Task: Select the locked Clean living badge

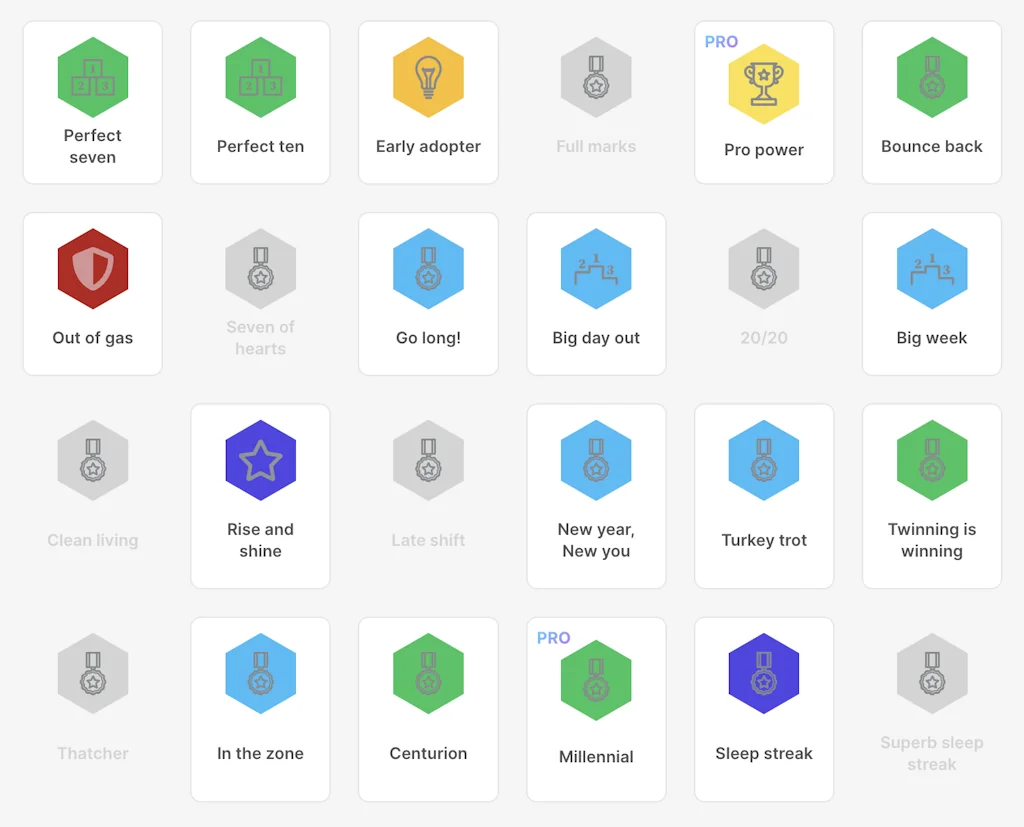Action: (x=93, y=496)
